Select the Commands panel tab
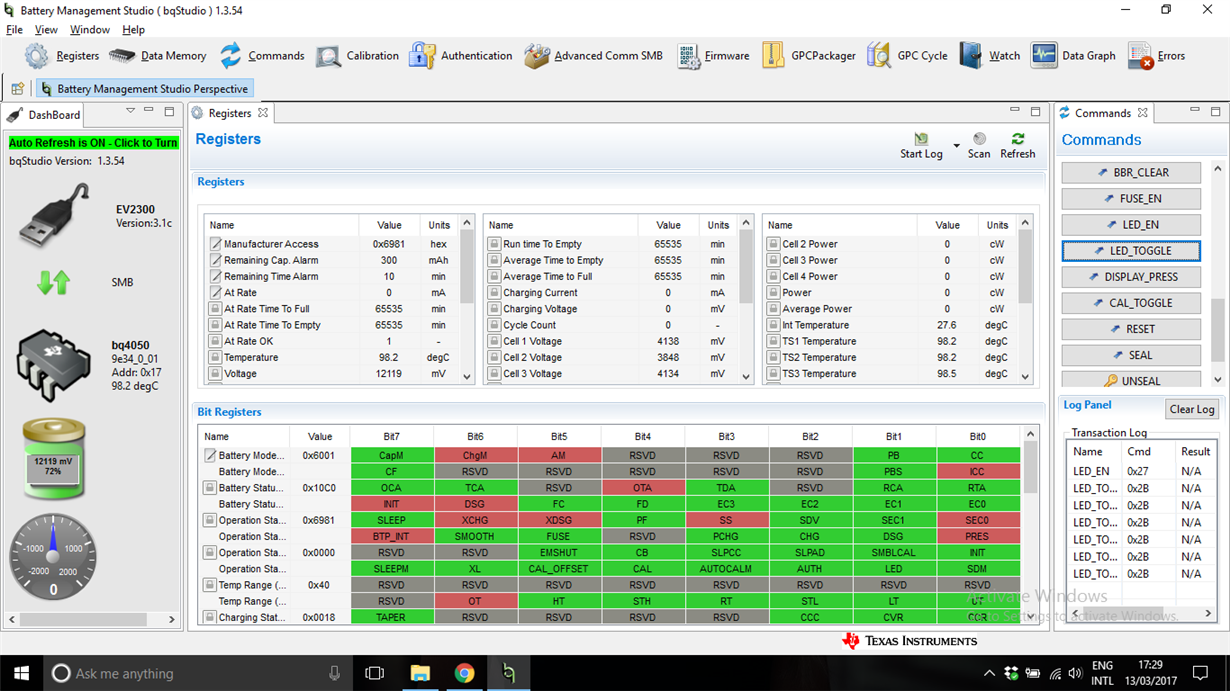 tap(1103, 113)
